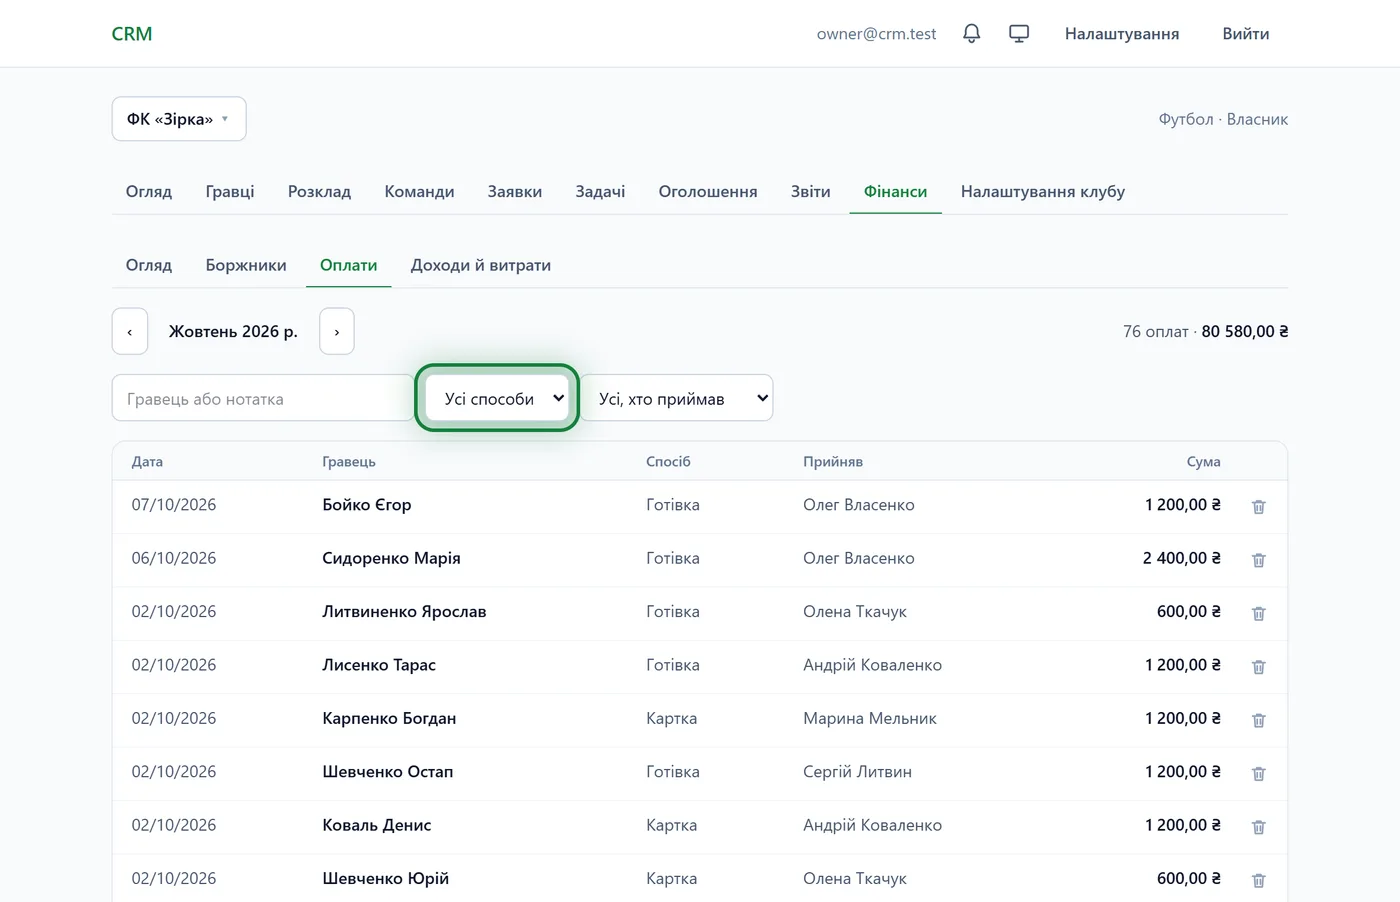Image resolution: width=1400 pixels, height=902 pixels.
Task: Open the Розклад tab
Action: coord(319,191)
